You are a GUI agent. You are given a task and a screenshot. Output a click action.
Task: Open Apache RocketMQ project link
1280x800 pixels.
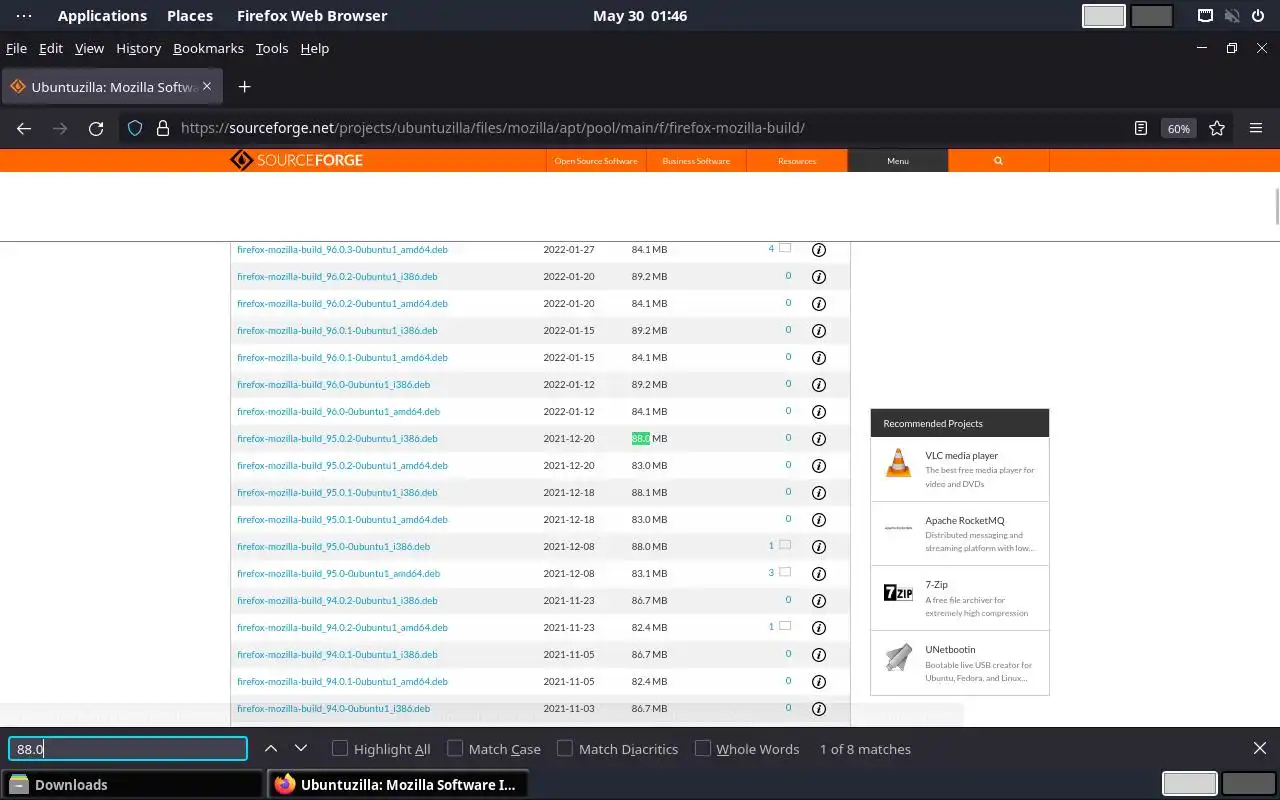[x=964, y=521]
